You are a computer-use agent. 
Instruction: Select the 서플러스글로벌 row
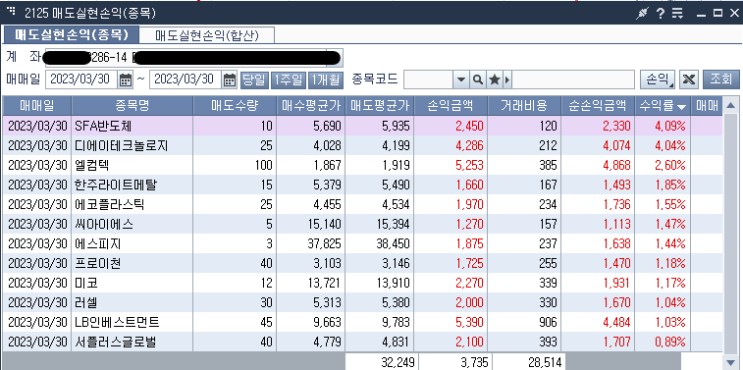pos(362,342)
